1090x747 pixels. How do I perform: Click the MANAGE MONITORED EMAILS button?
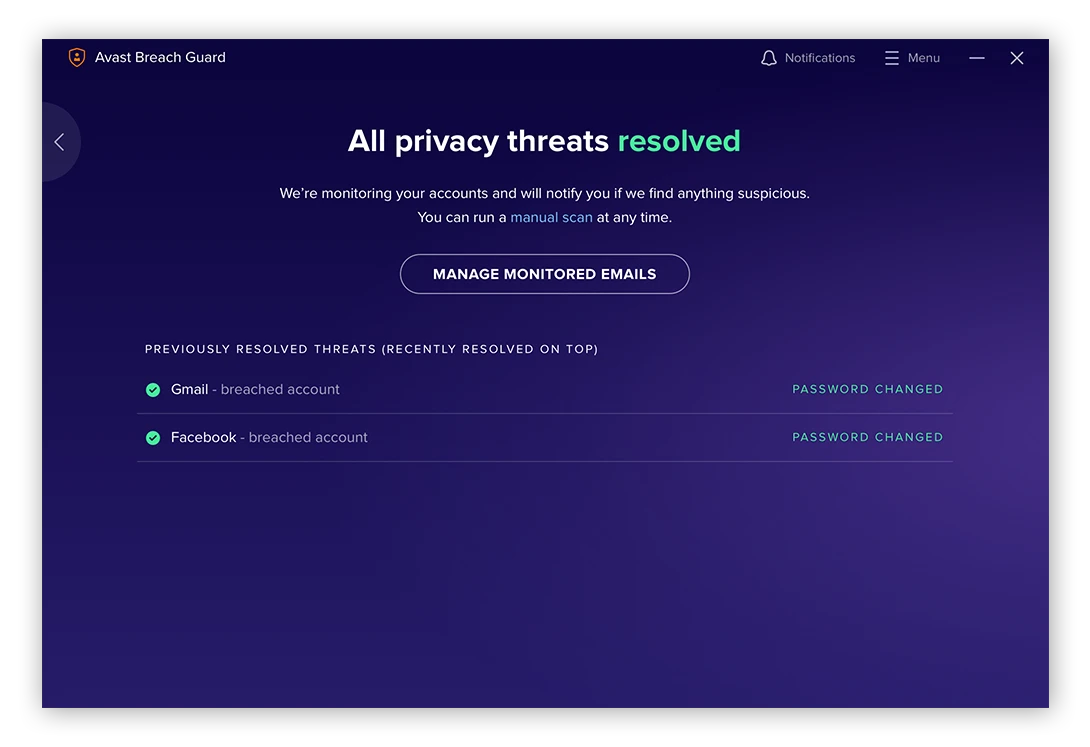tap(544, 273)
